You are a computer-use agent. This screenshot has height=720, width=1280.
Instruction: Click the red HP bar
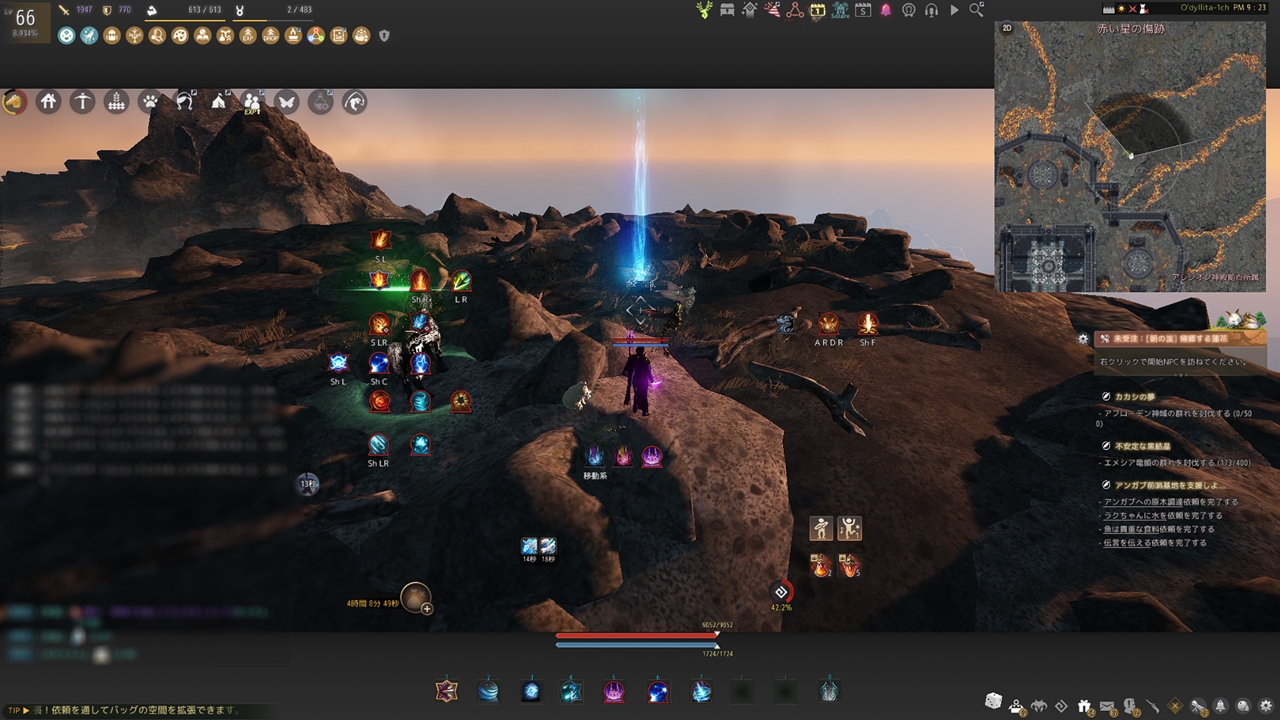coord(637,635)
